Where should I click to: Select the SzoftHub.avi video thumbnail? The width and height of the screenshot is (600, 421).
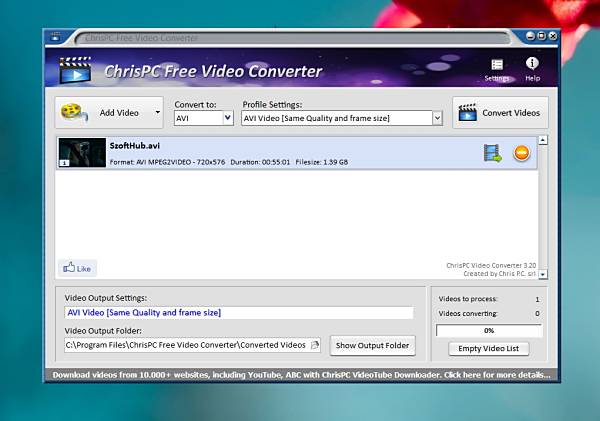click(82, 153)
